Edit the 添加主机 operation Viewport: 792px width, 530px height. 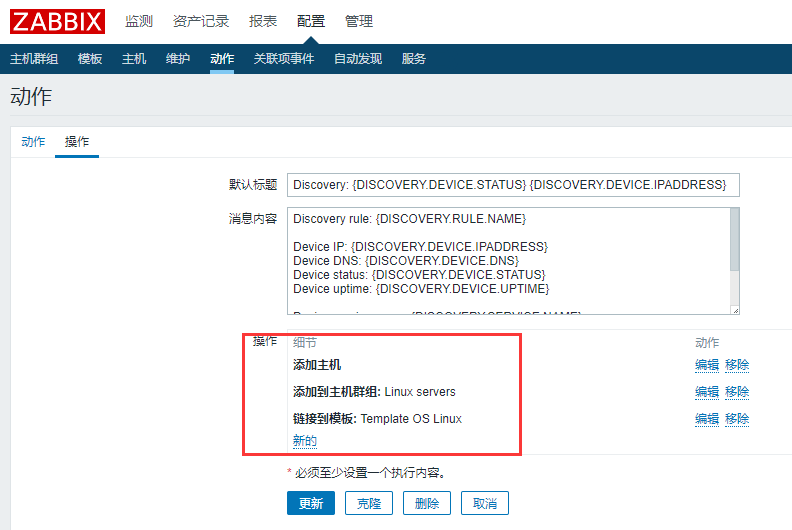(706, 365)
